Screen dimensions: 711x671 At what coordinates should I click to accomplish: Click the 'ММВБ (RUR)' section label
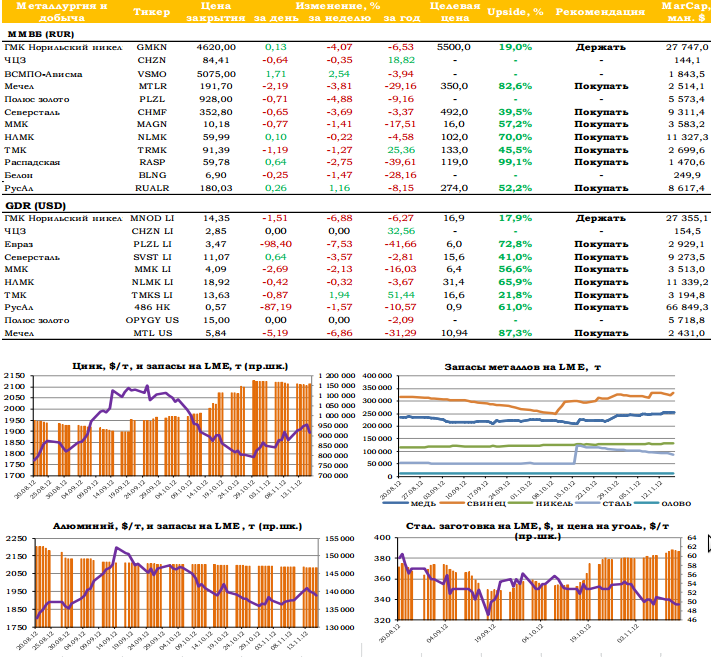[x=41, y=34]
